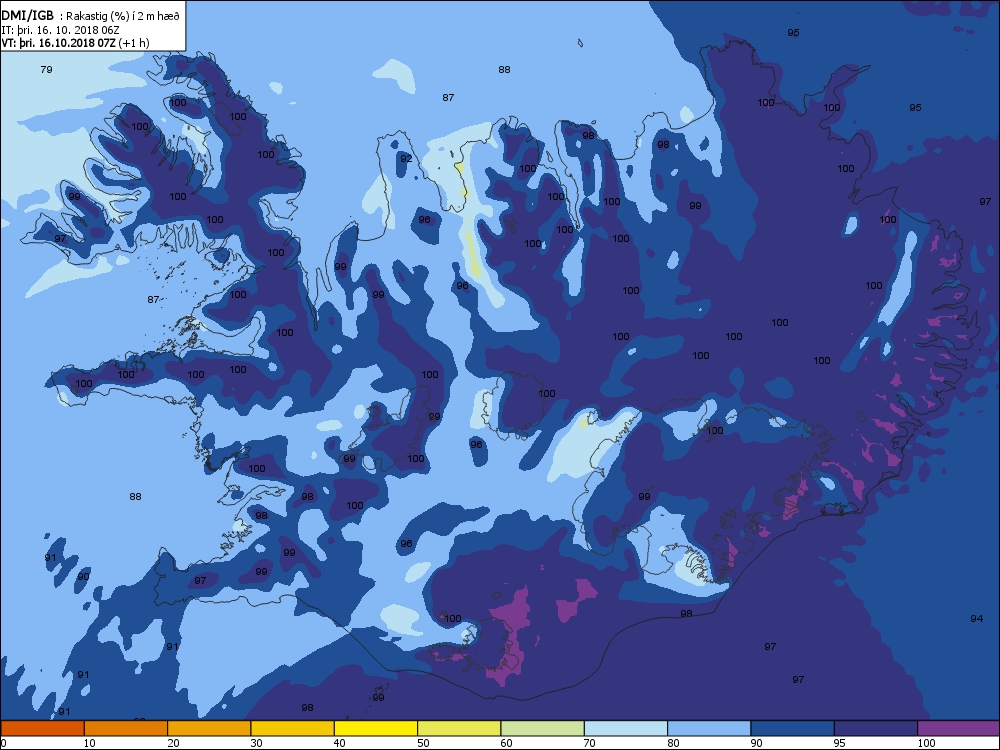Image resolution: width=1000 pixels, height=750 pixels.
Task: Click the bright yellow 40–50 legend swatch
Action: tap(376, 728)
